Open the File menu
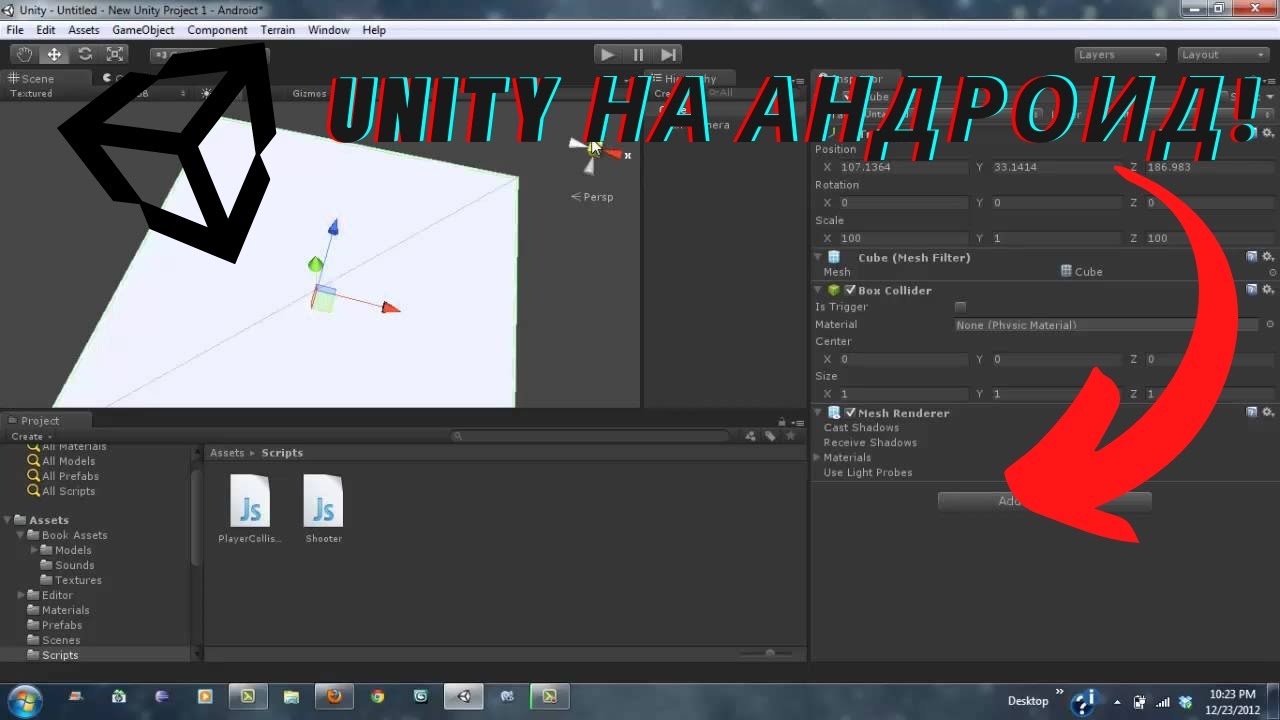This screenshot has width=1280, height=720. coord(15,30)
